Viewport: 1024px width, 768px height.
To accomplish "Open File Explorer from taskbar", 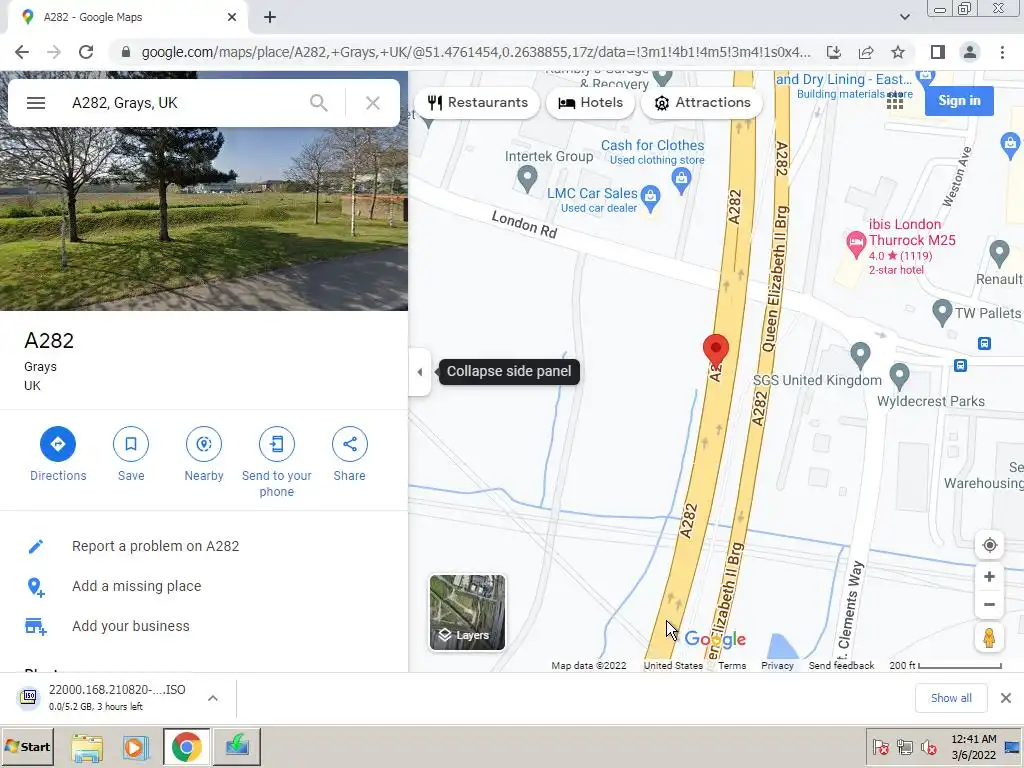I will (x=87, y=747).
